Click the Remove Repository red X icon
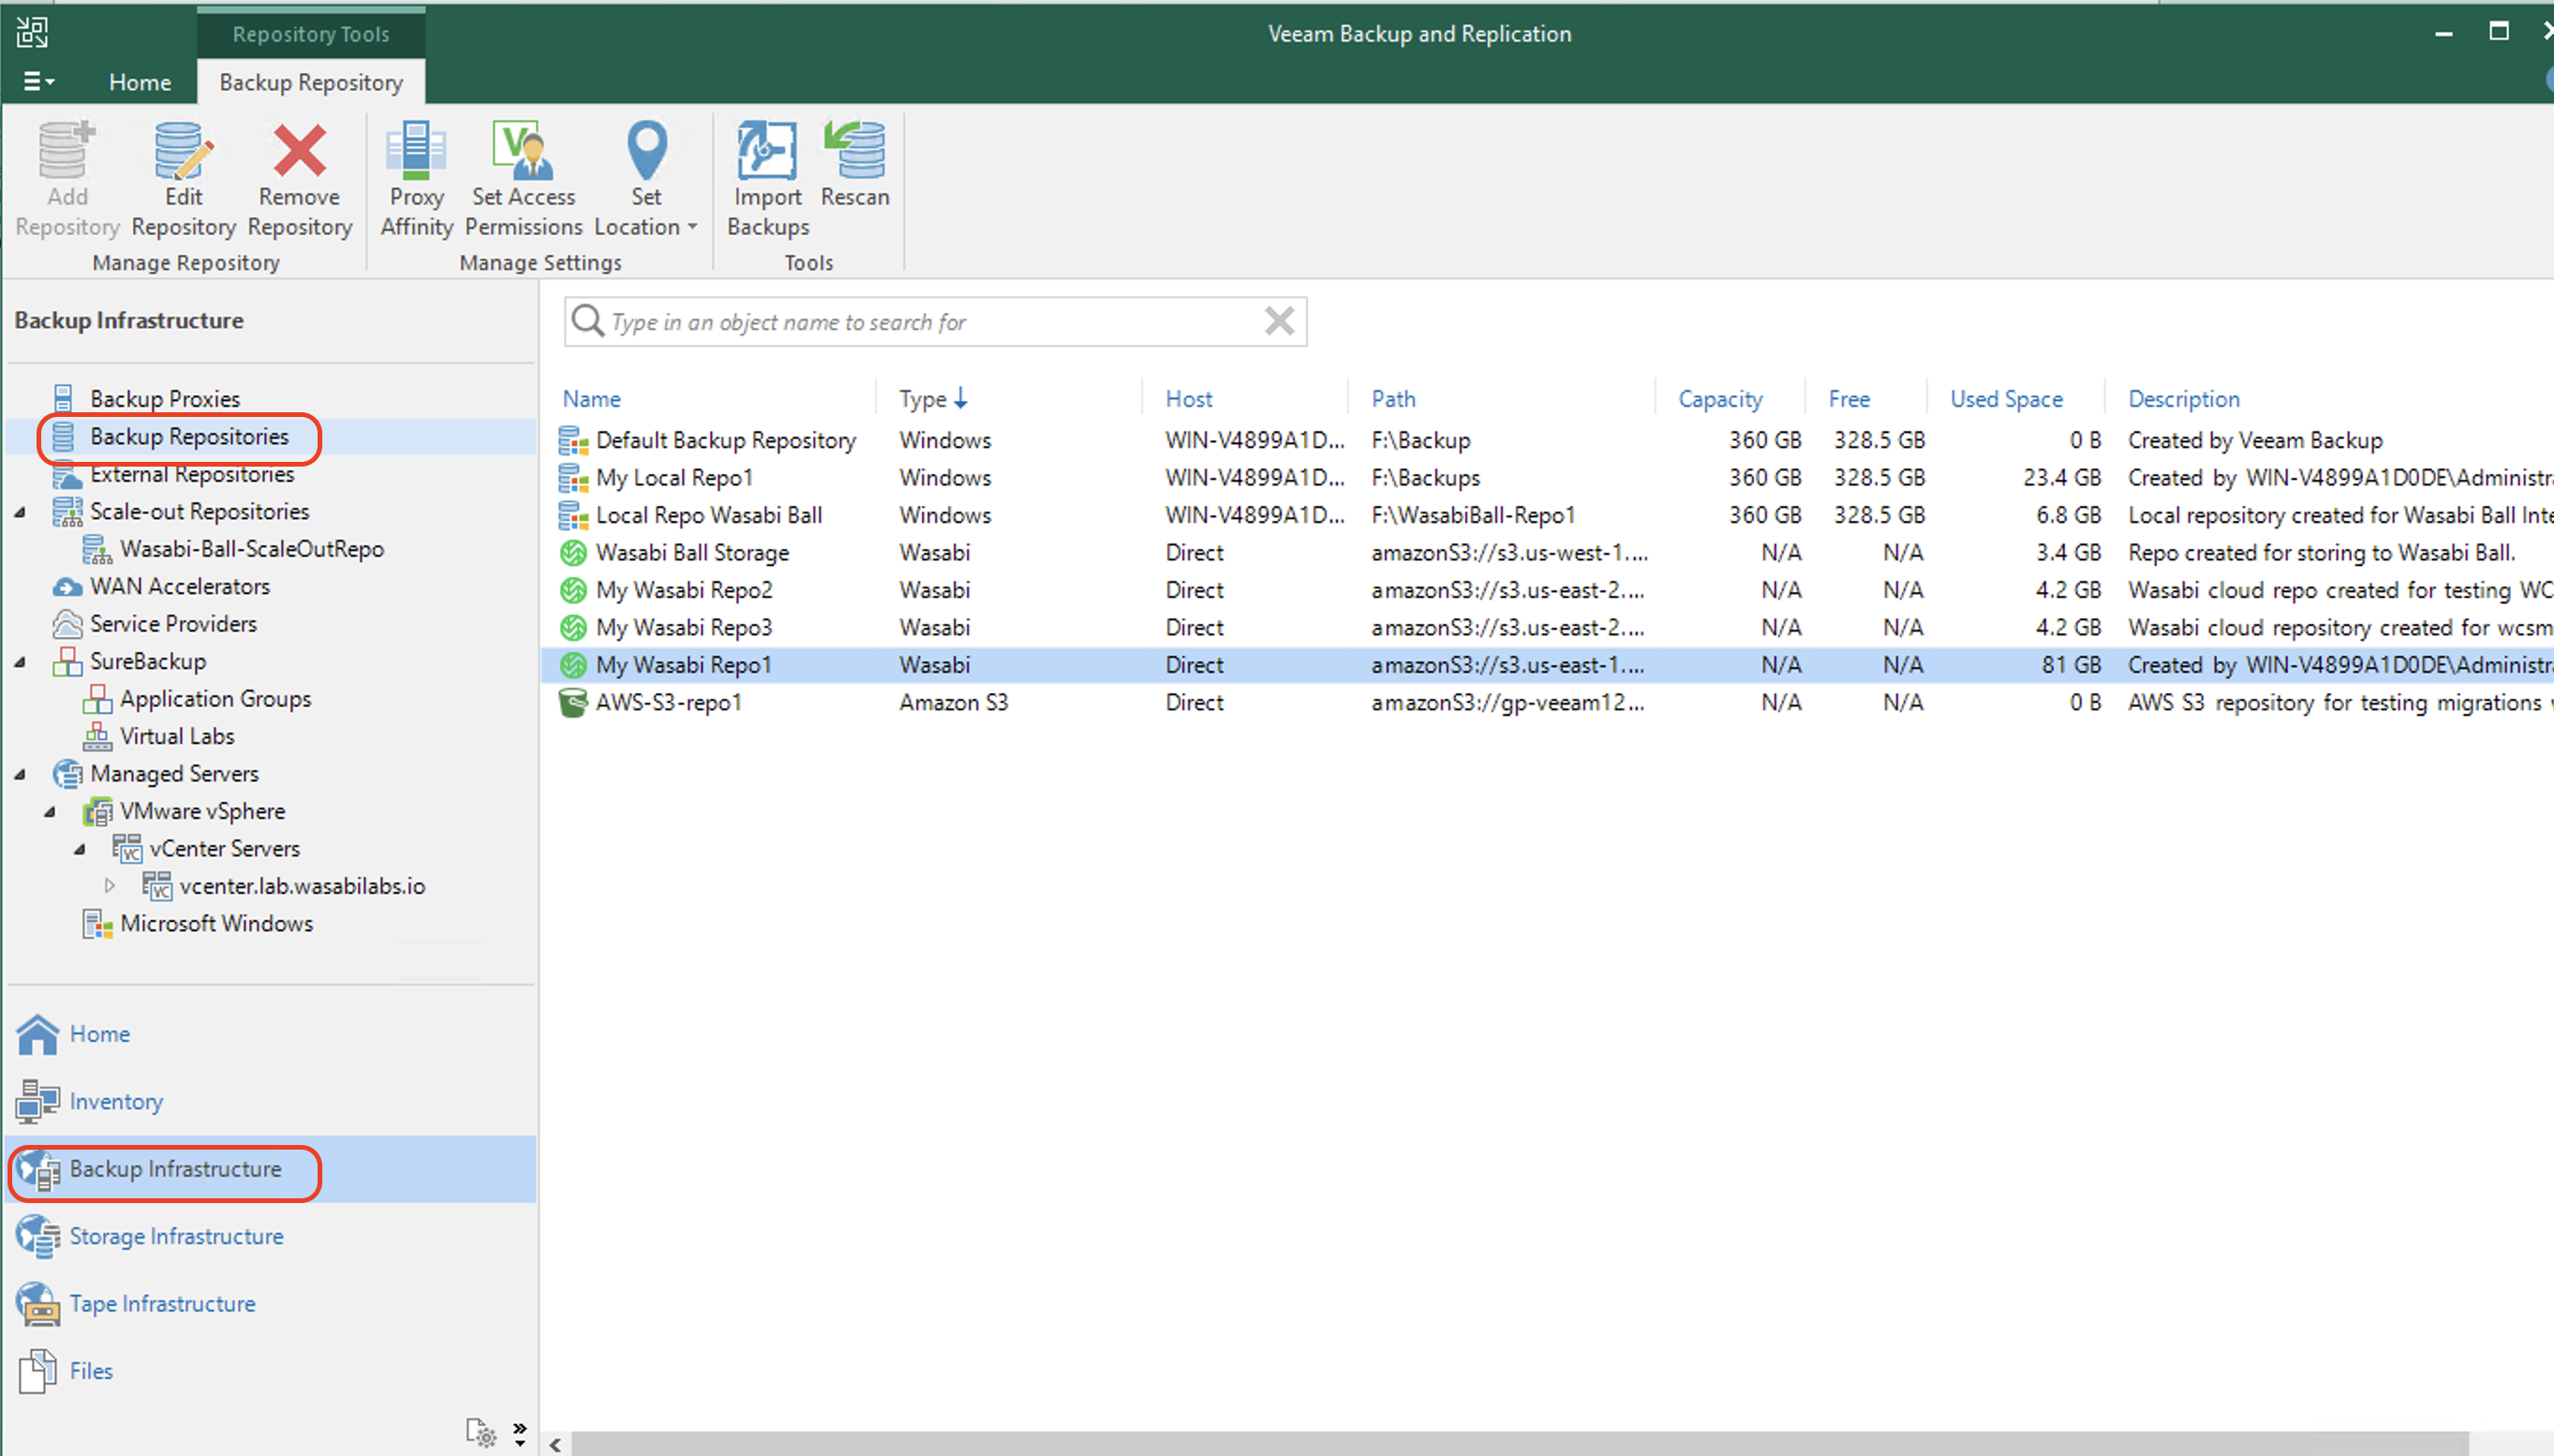The height and width of the screenshot is (1456, 2554). tap(300, 150)
